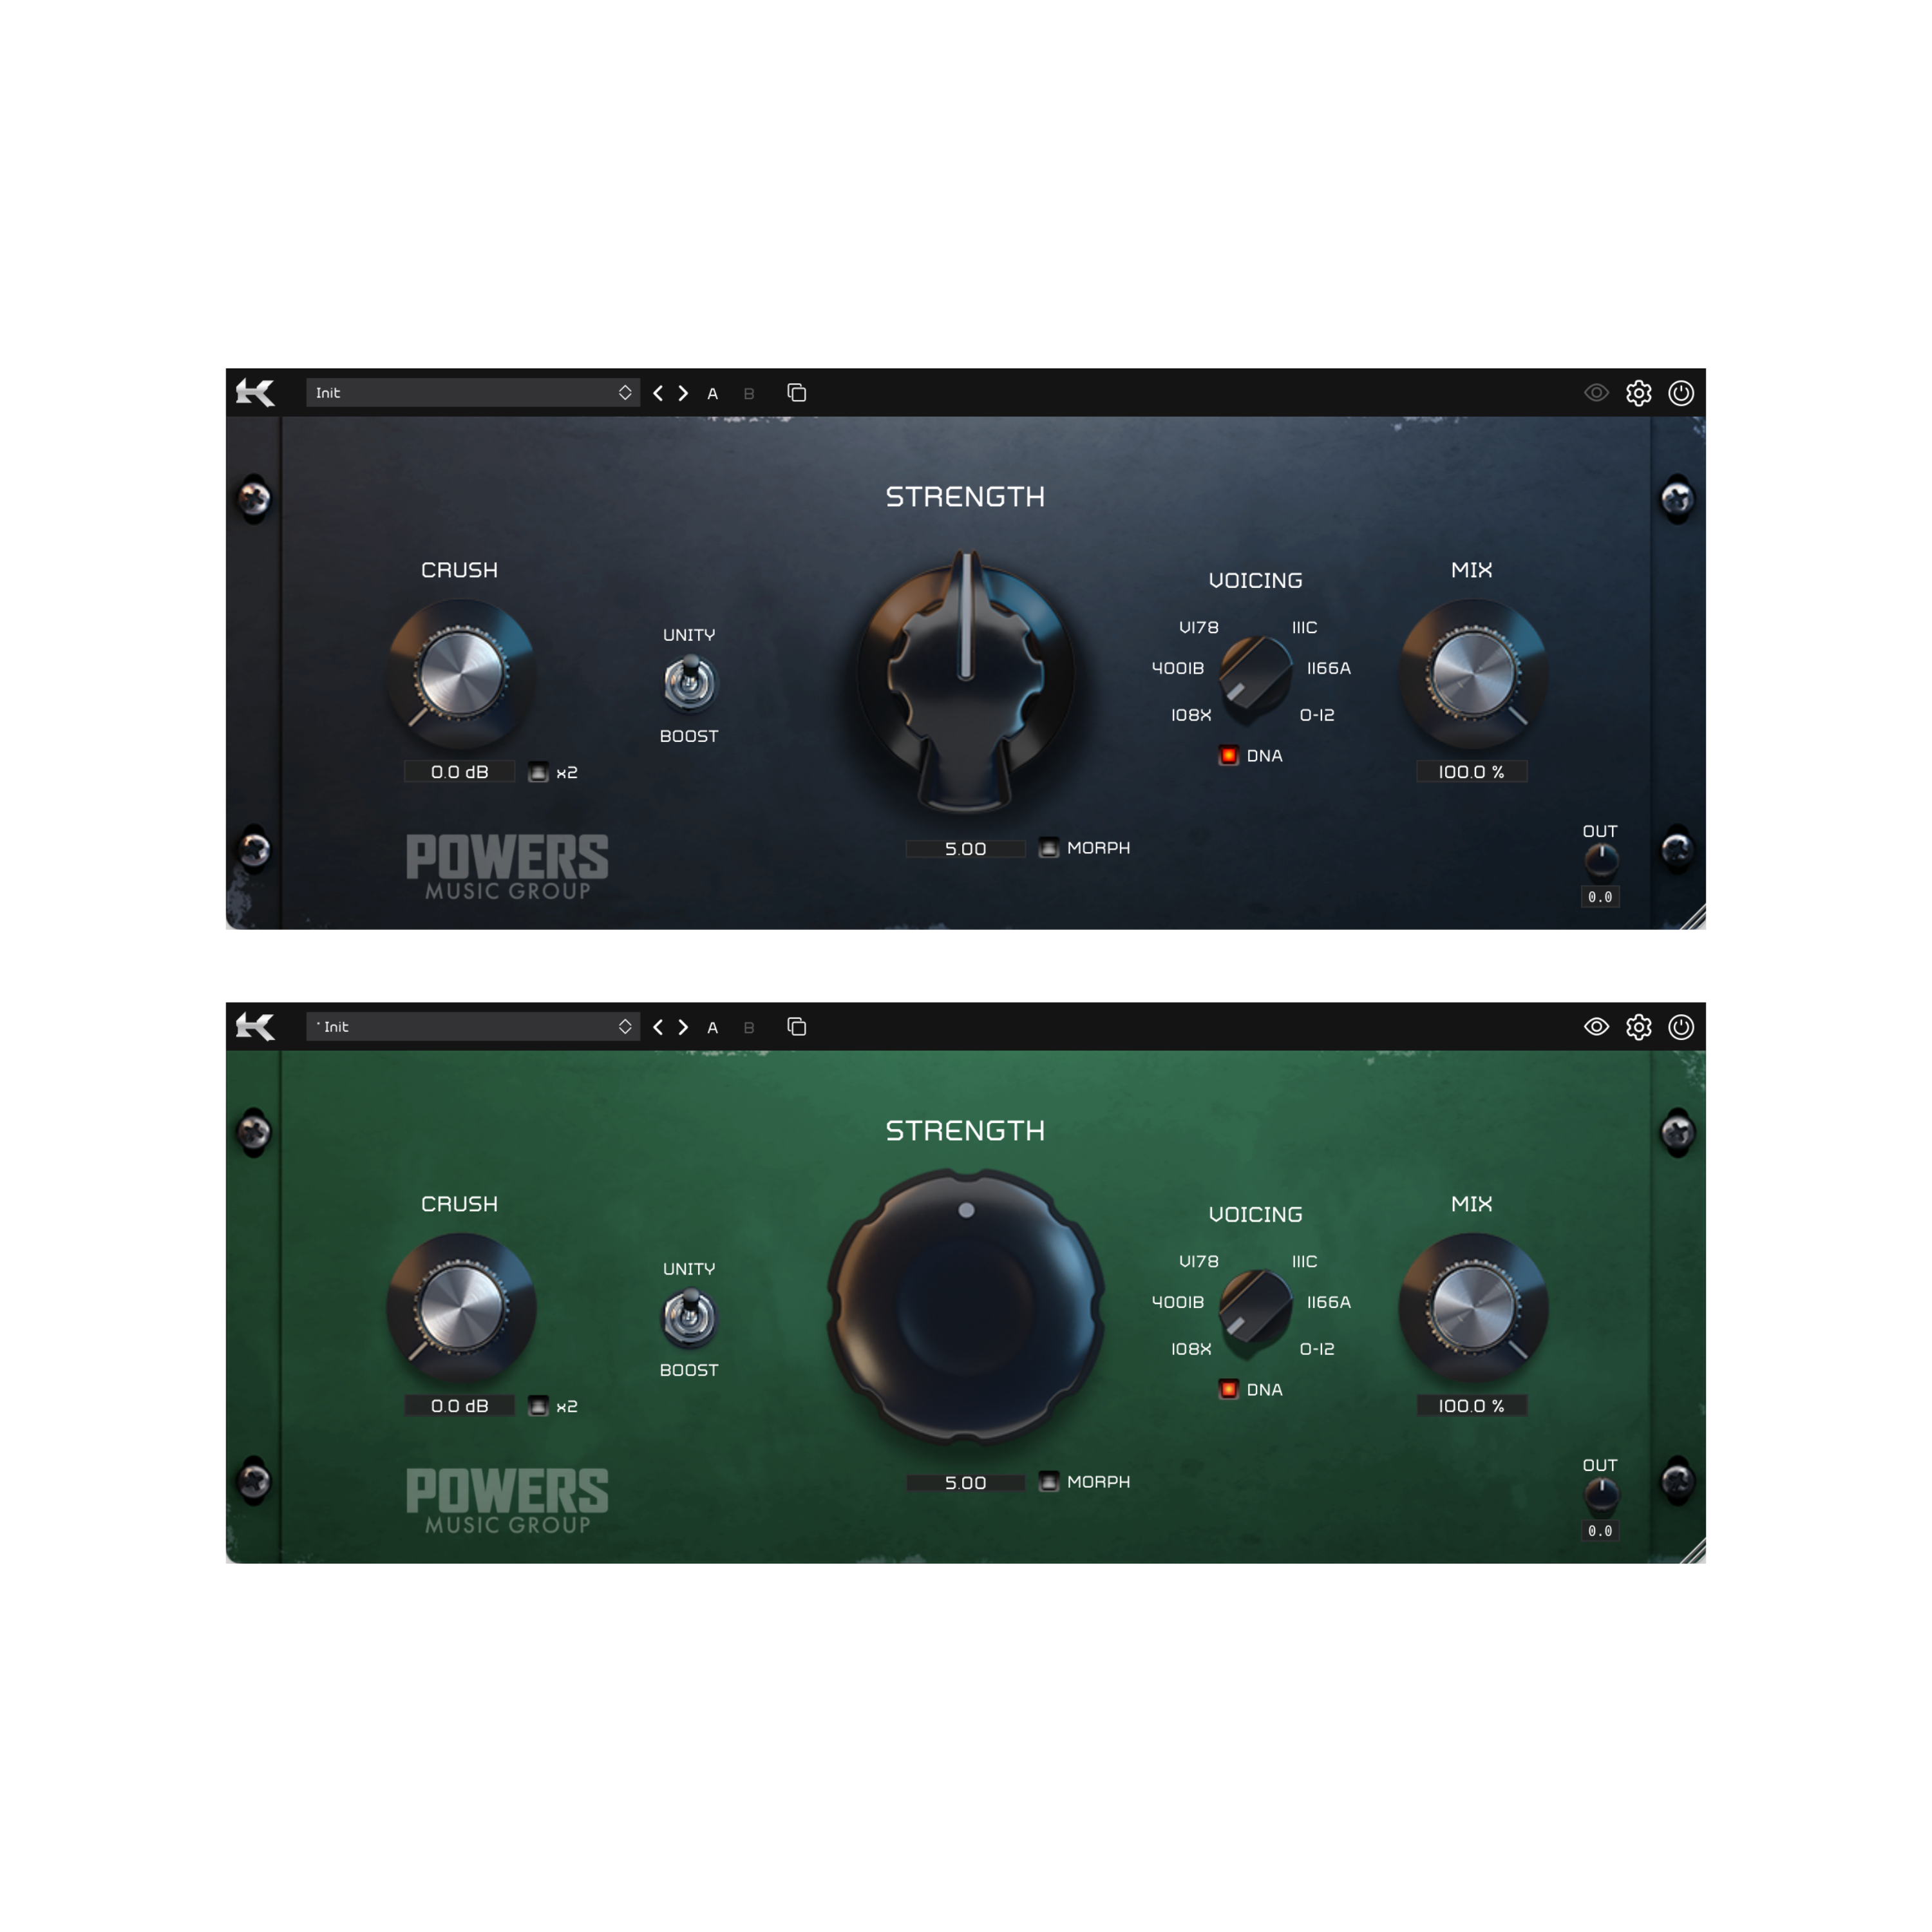This screenshot has height=1932, width=1932.
Task: Click the settings gear in blue plugin
Action: [1638, 393]
